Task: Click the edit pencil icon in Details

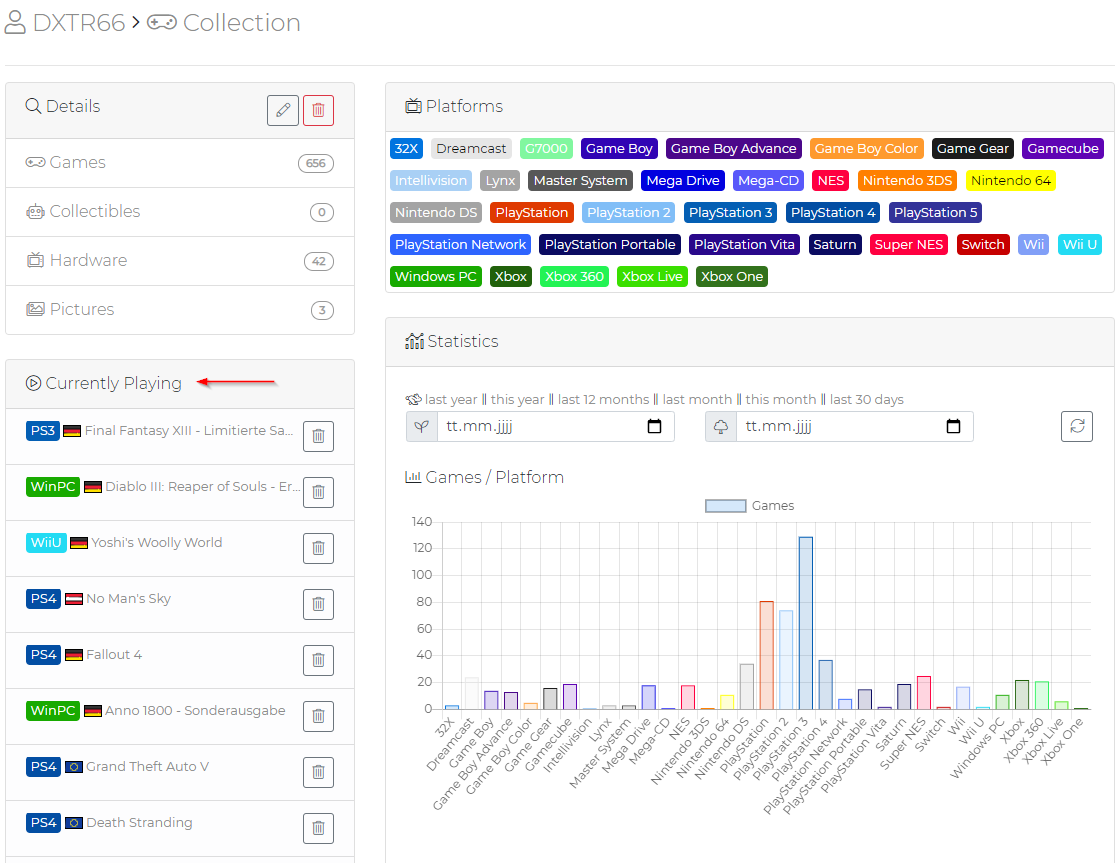Action: (283, 110)
